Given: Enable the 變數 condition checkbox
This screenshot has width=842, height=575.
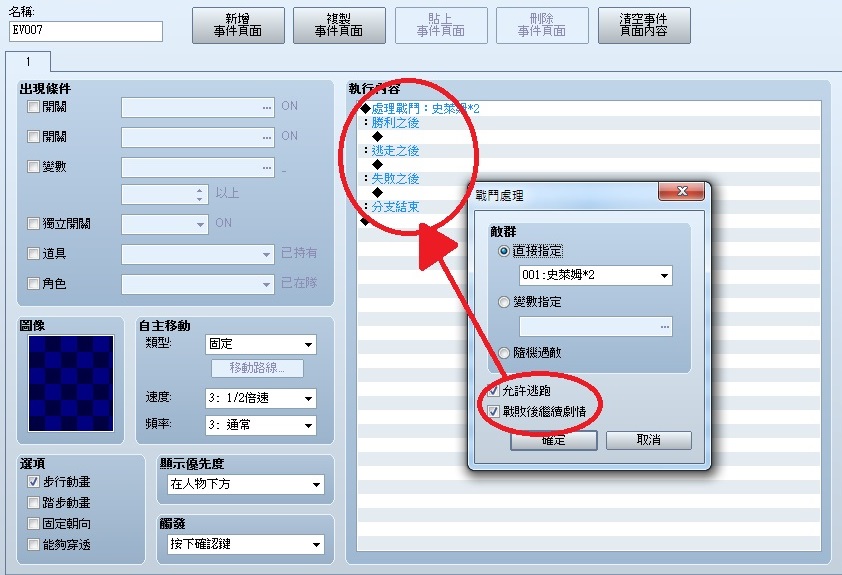Looking at the screenshot, I should 33,166.
